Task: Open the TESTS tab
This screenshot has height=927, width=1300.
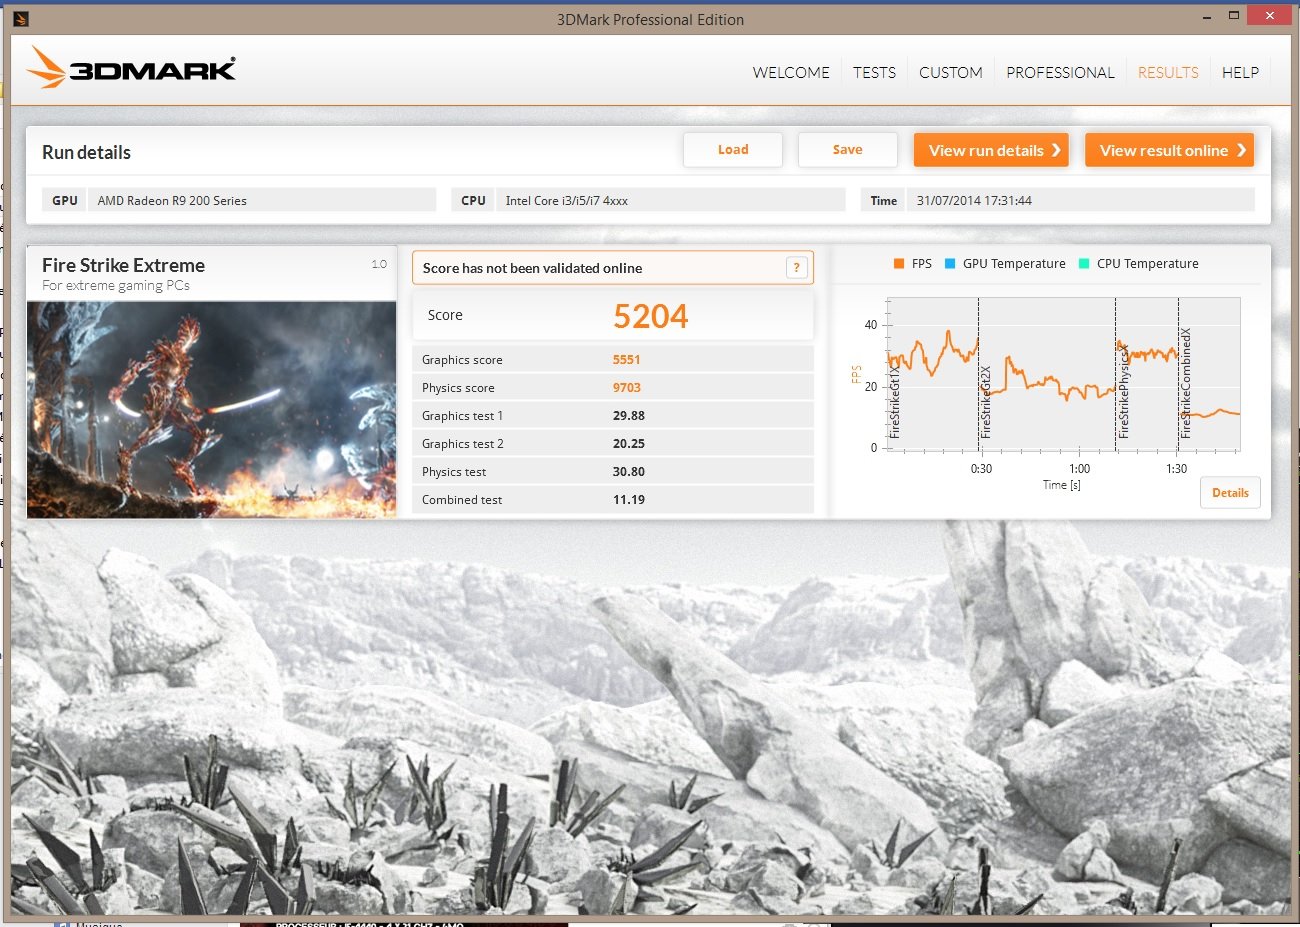Action: pyautogui.click(x=874, y=72)
